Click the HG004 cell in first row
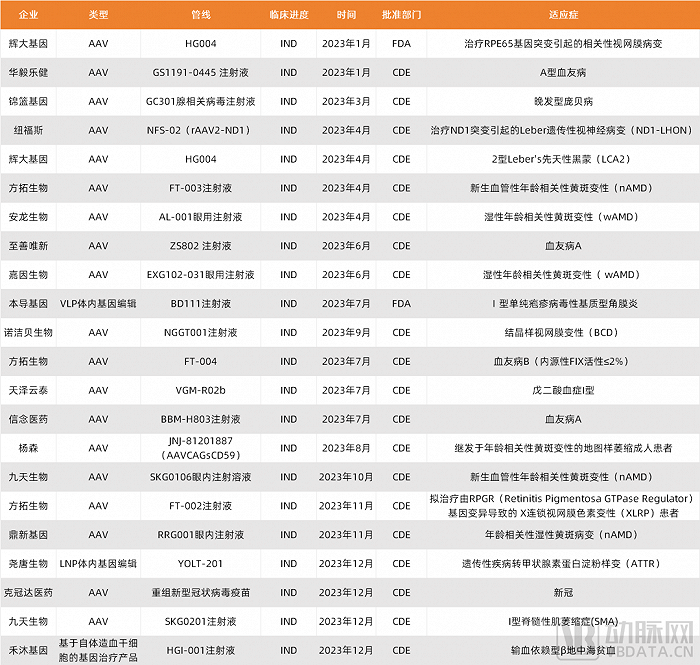The height and width of the screenshot is (665, 700). pos(200,44)
